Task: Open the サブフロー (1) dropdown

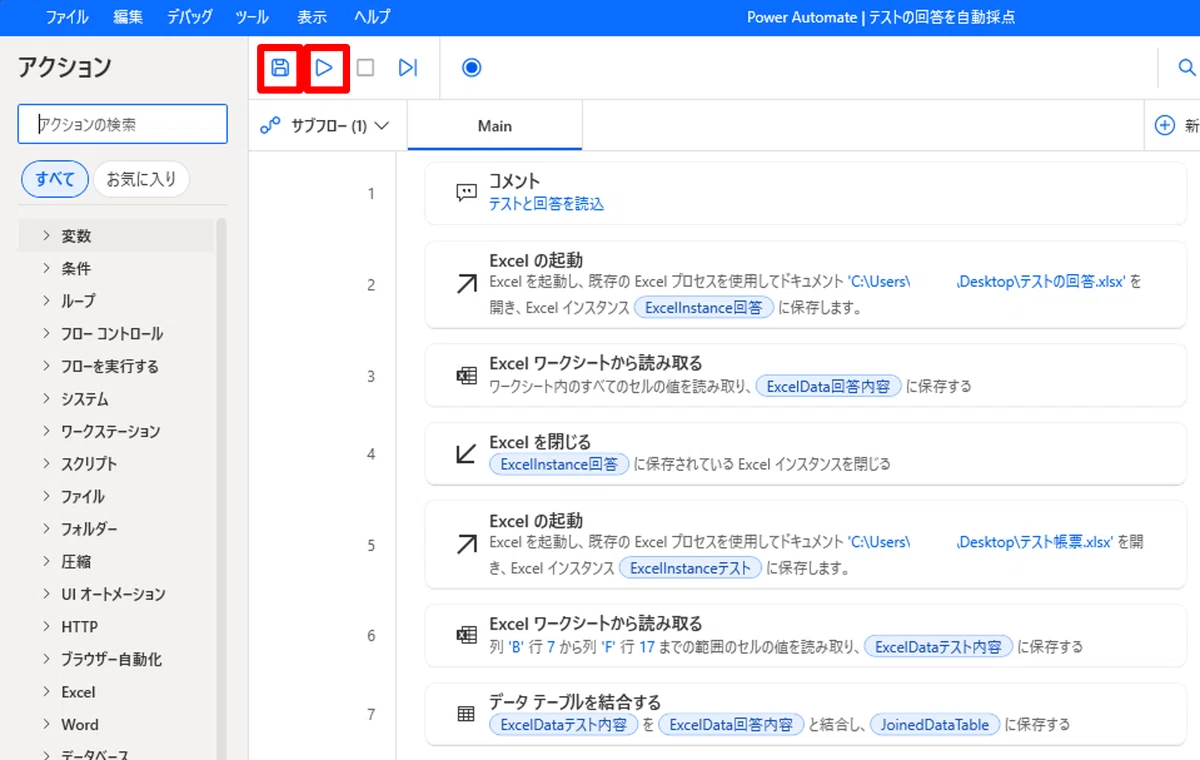Action: (324, 126)
